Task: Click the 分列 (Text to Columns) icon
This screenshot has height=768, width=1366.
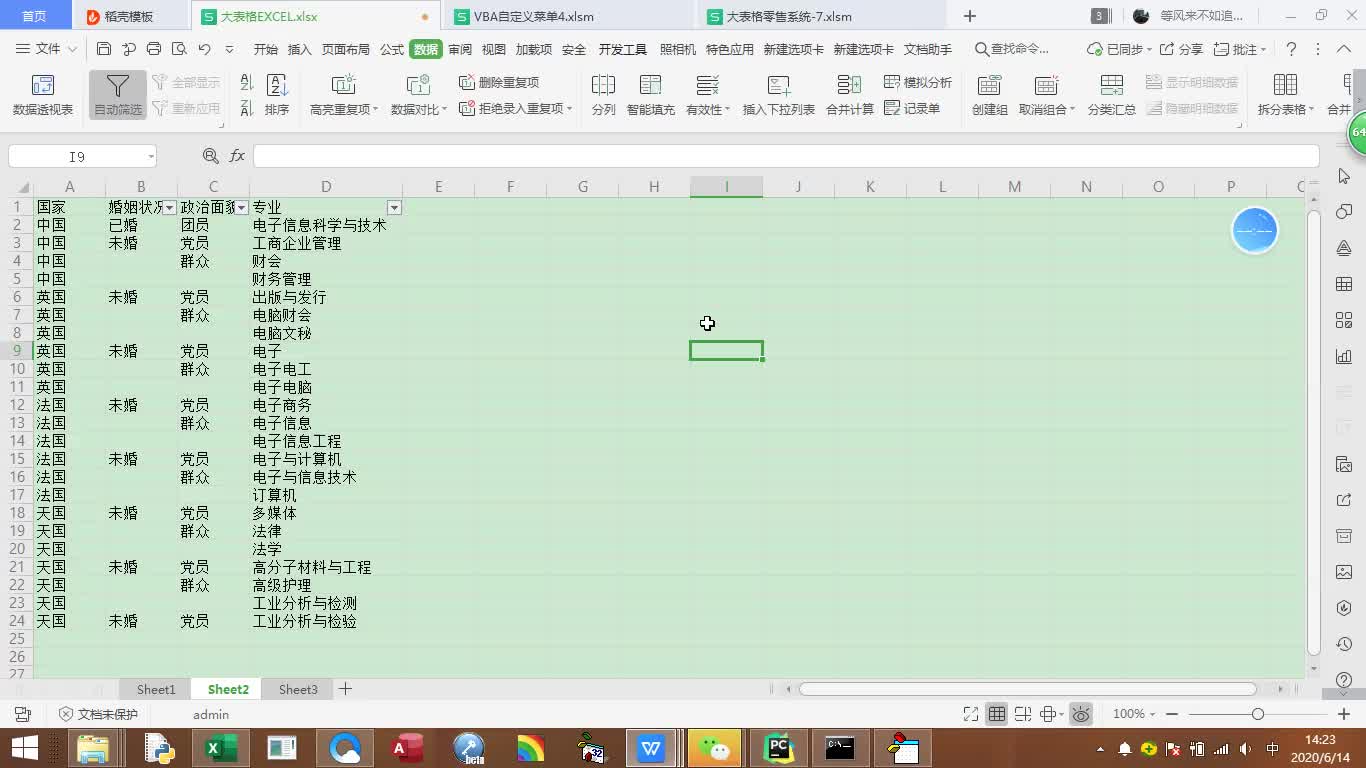Action: 604,94
